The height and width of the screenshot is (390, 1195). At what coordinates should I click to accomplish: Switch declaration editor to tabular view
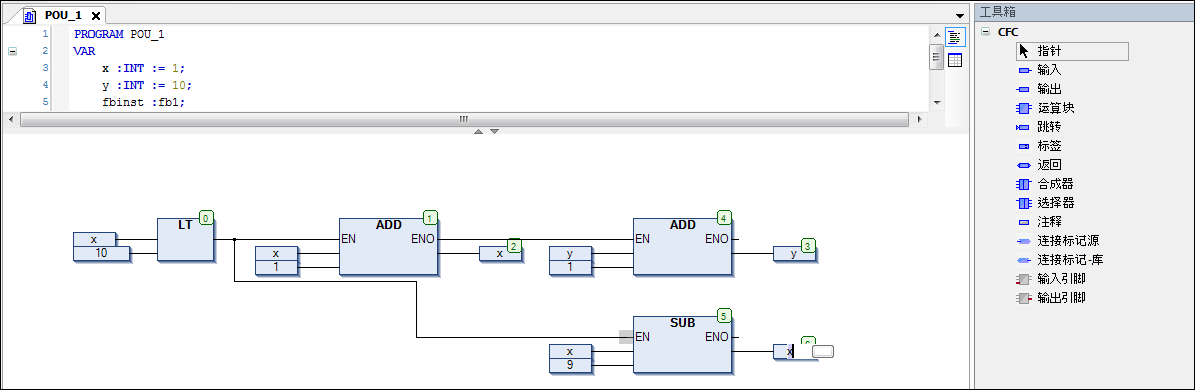coord(955,60)
